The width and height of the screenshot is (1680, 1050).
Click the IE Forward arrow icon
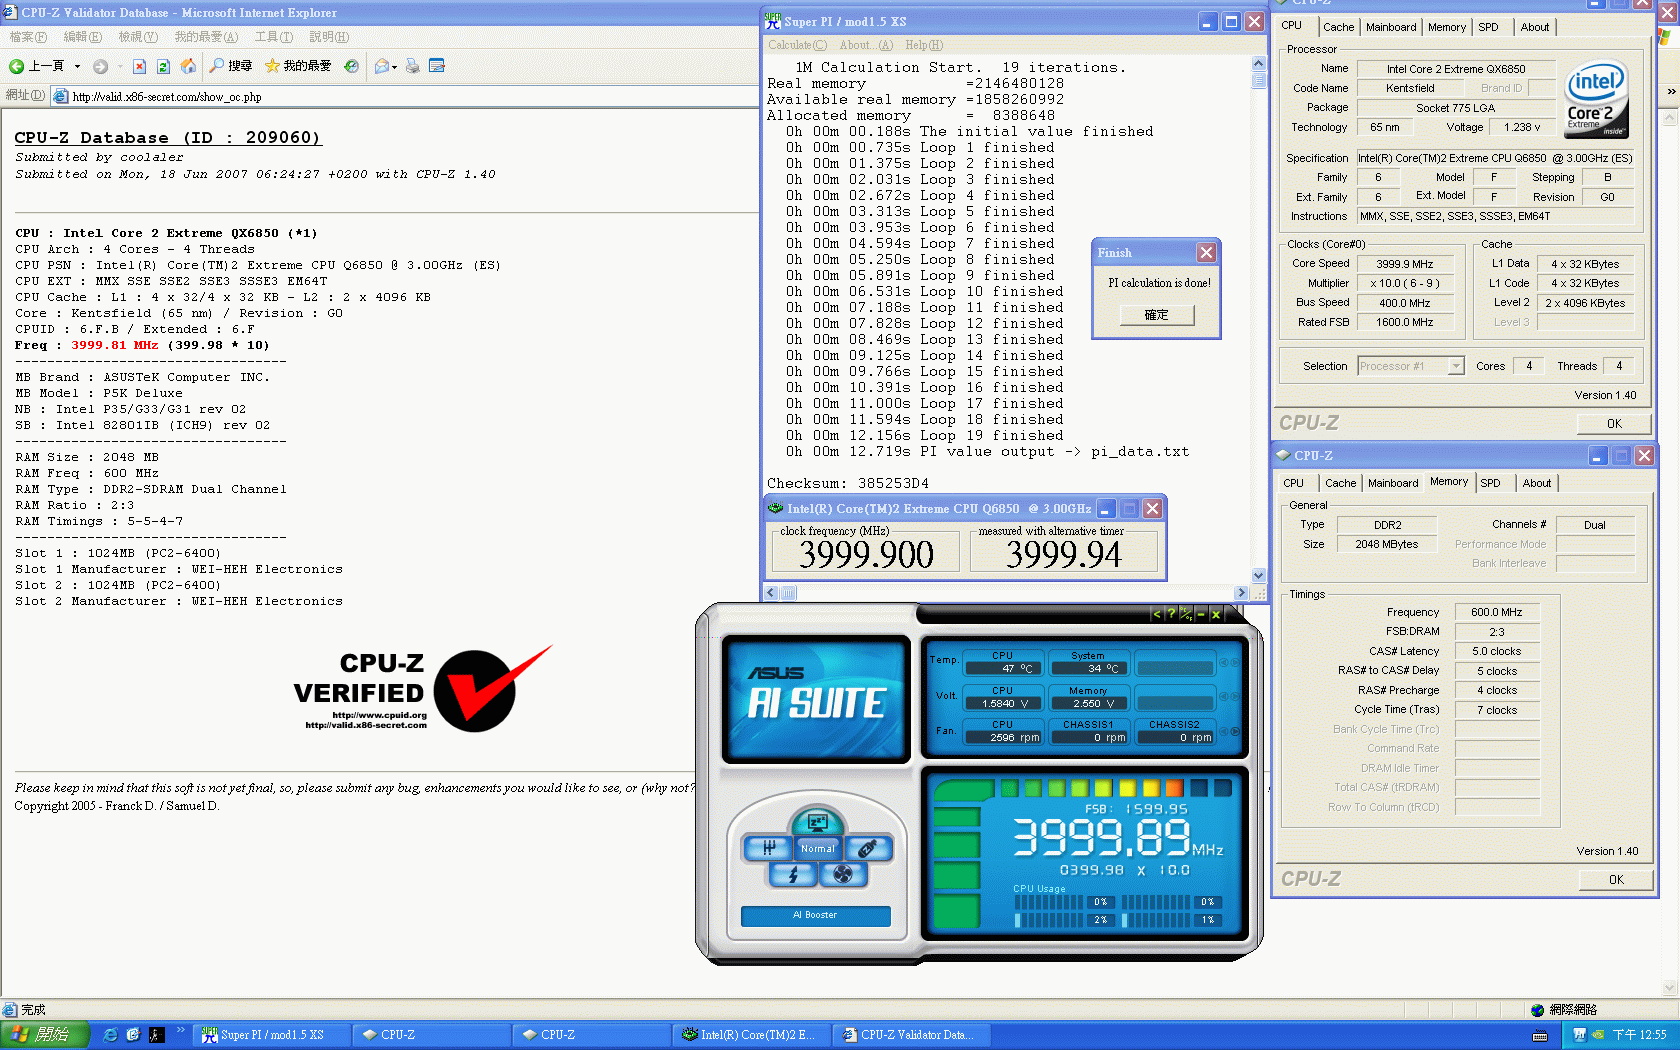100,66
